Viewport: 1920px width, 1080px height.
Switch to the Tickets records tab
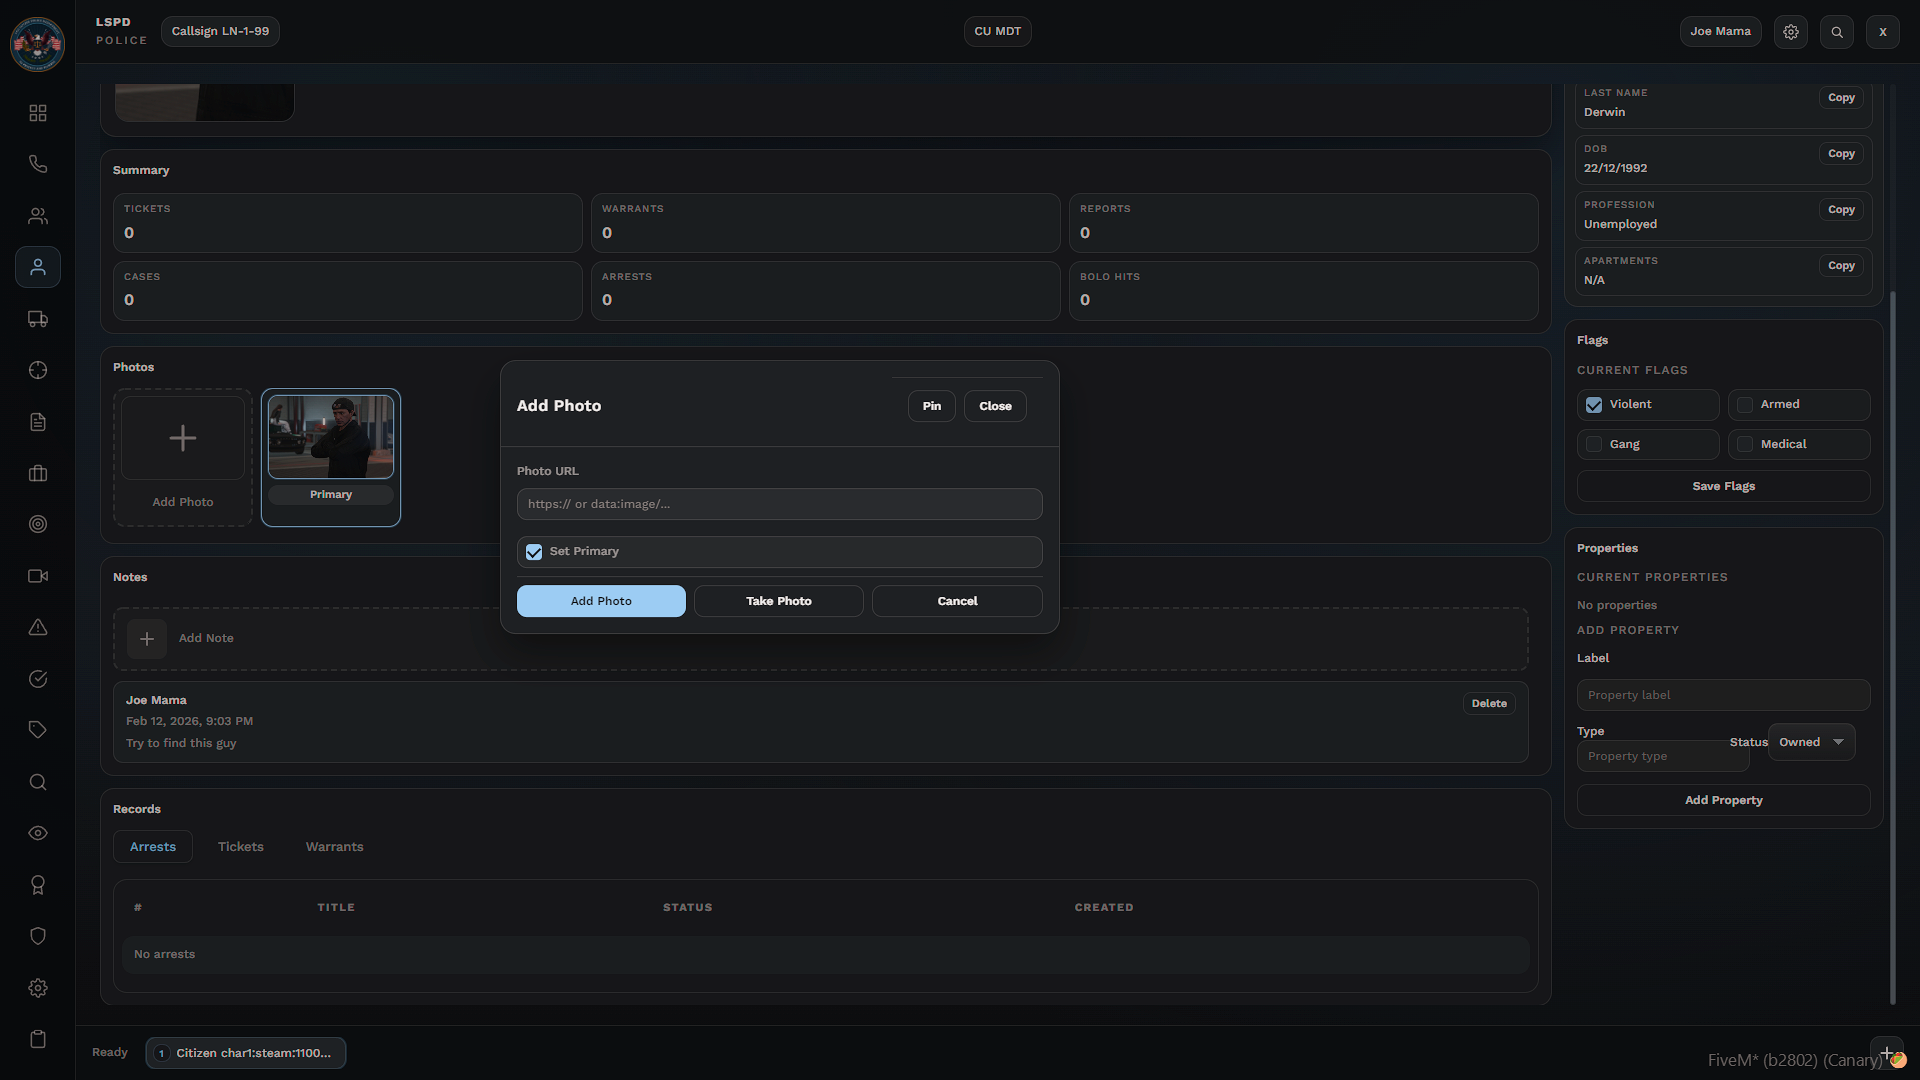[x=241, y=847]
